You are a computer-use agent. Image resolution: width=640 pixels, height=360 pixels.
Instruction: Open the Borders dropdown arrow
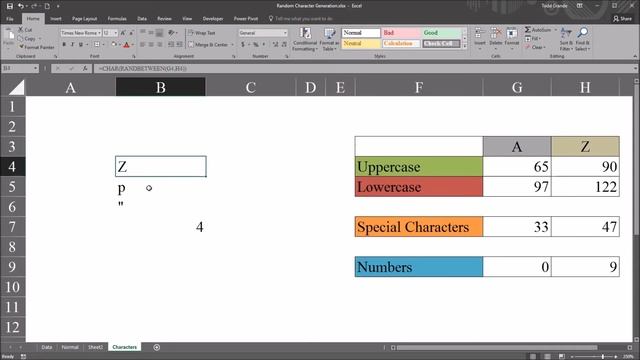pyautogui.click(x=103, y=44)
